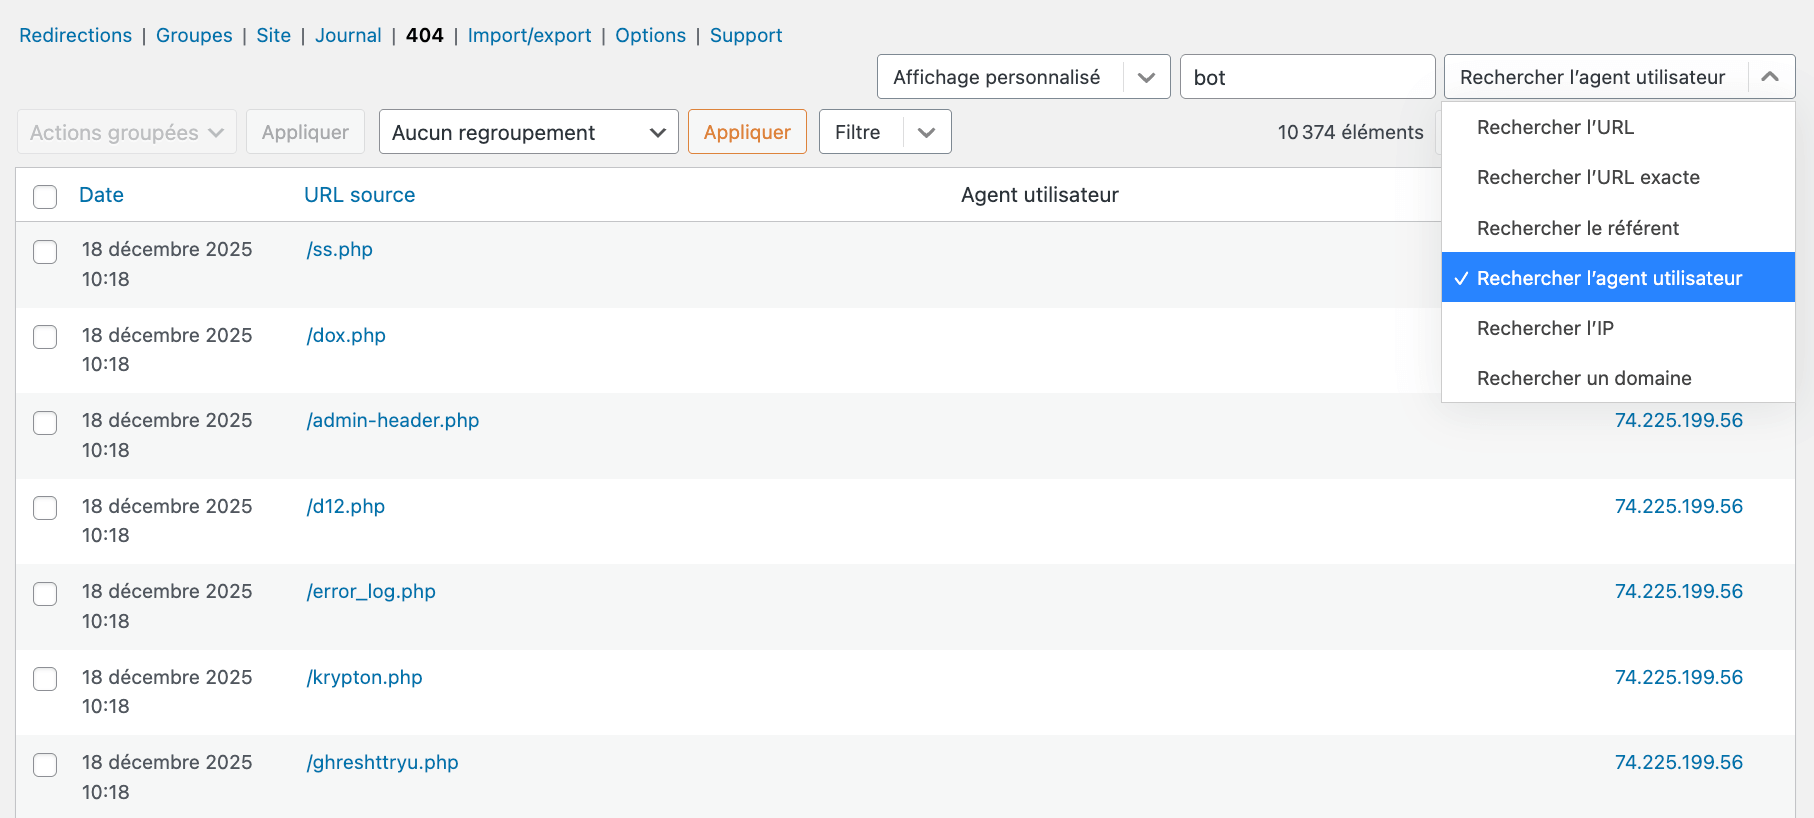The width and height of the screenshot is (1814, 818).
Task: Collapse the Rechercher l'agent utilisateur dropdown
Action: pyautogui.click(x=1769, y=77)
